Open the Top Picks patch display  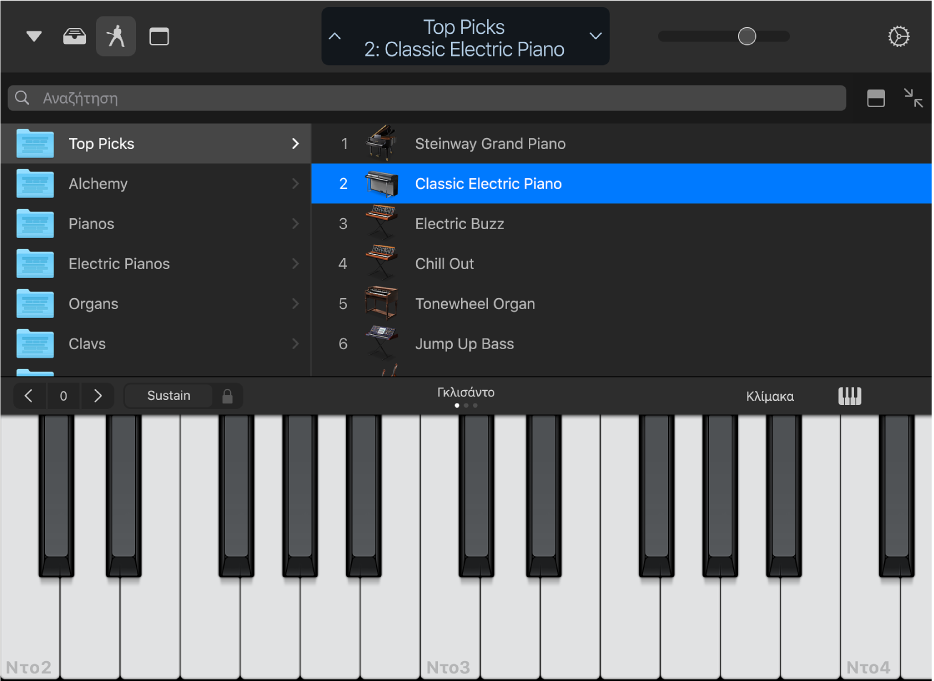465,38
